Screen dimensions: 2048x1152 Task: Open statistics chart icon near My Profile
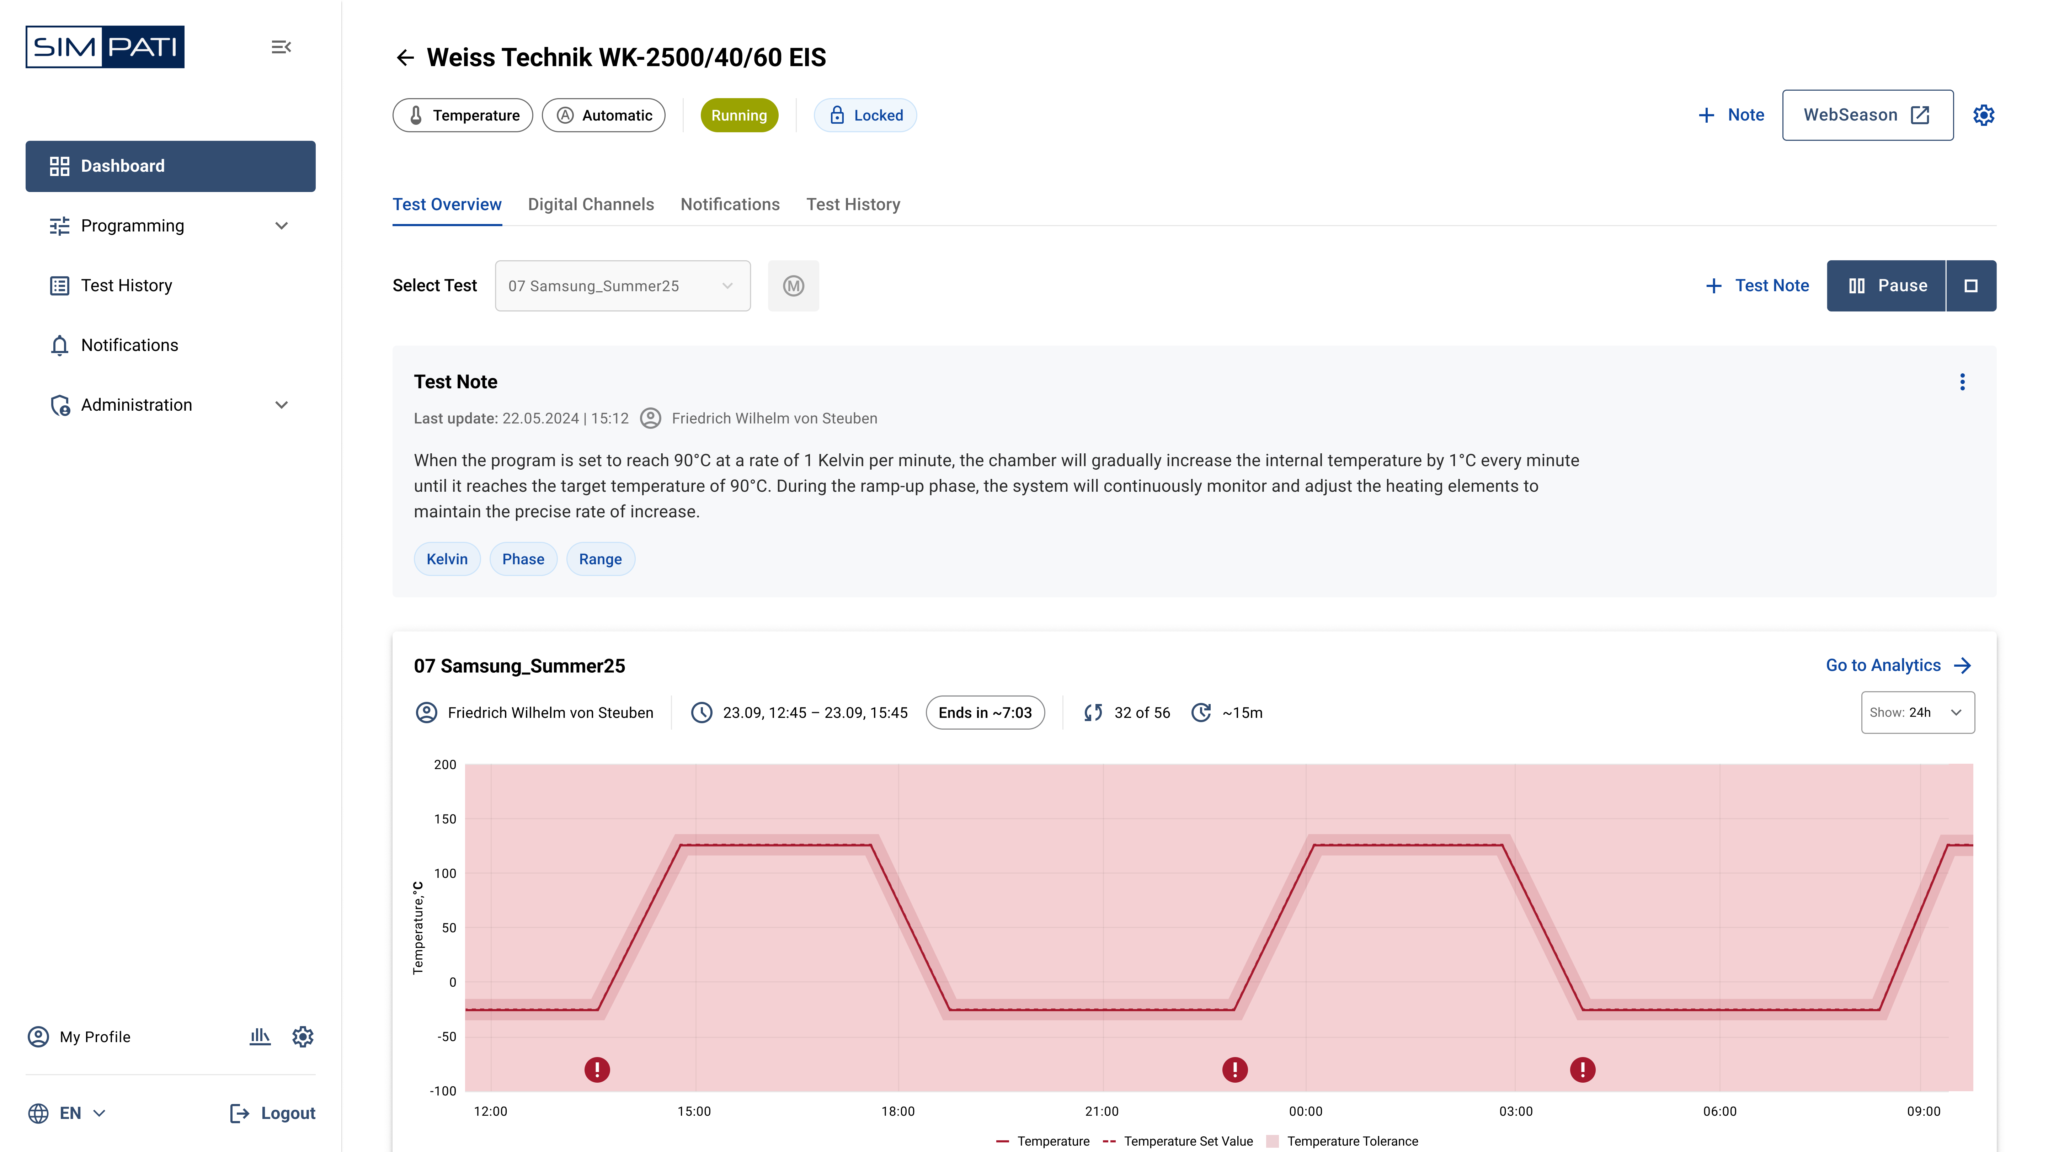coord(260,1037)
